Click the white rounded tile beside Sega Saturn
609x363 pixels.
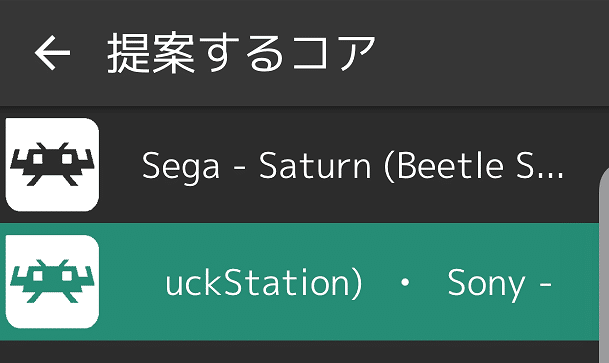tap(52, 165)
